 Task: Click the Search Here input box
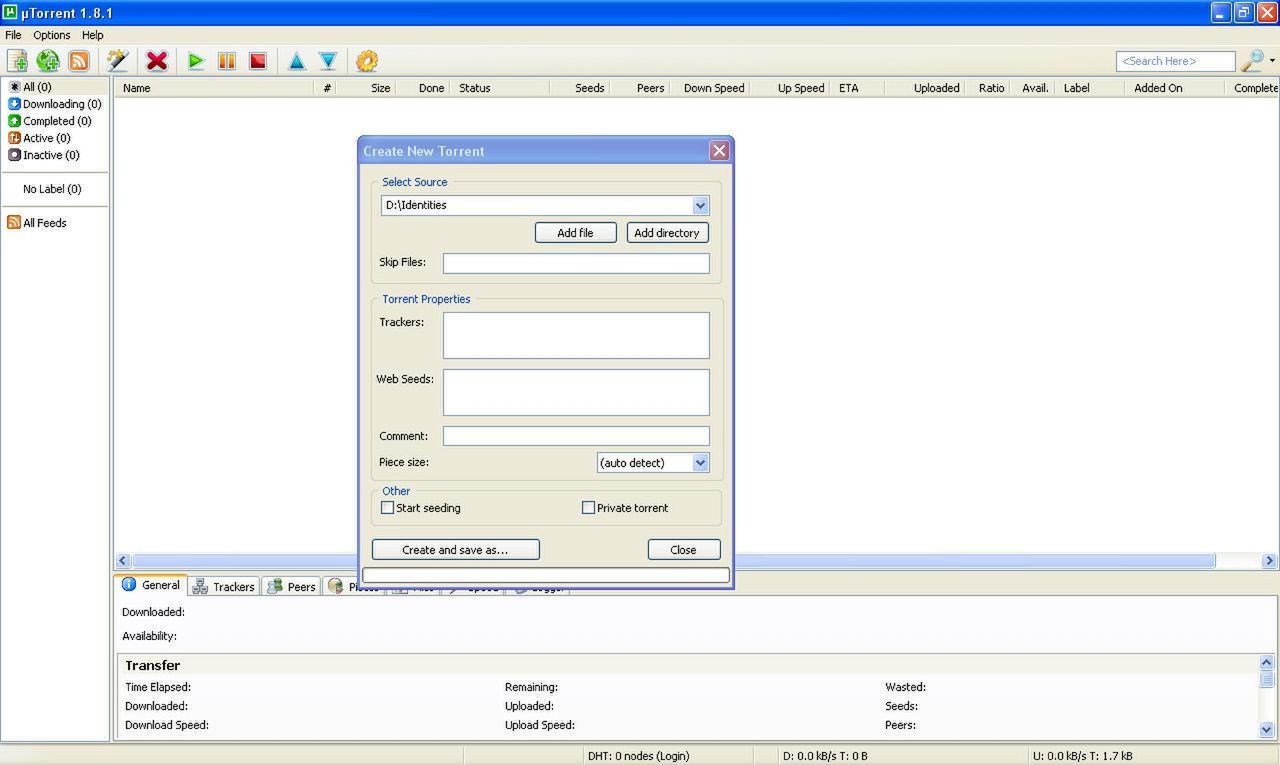point(1175,61)
